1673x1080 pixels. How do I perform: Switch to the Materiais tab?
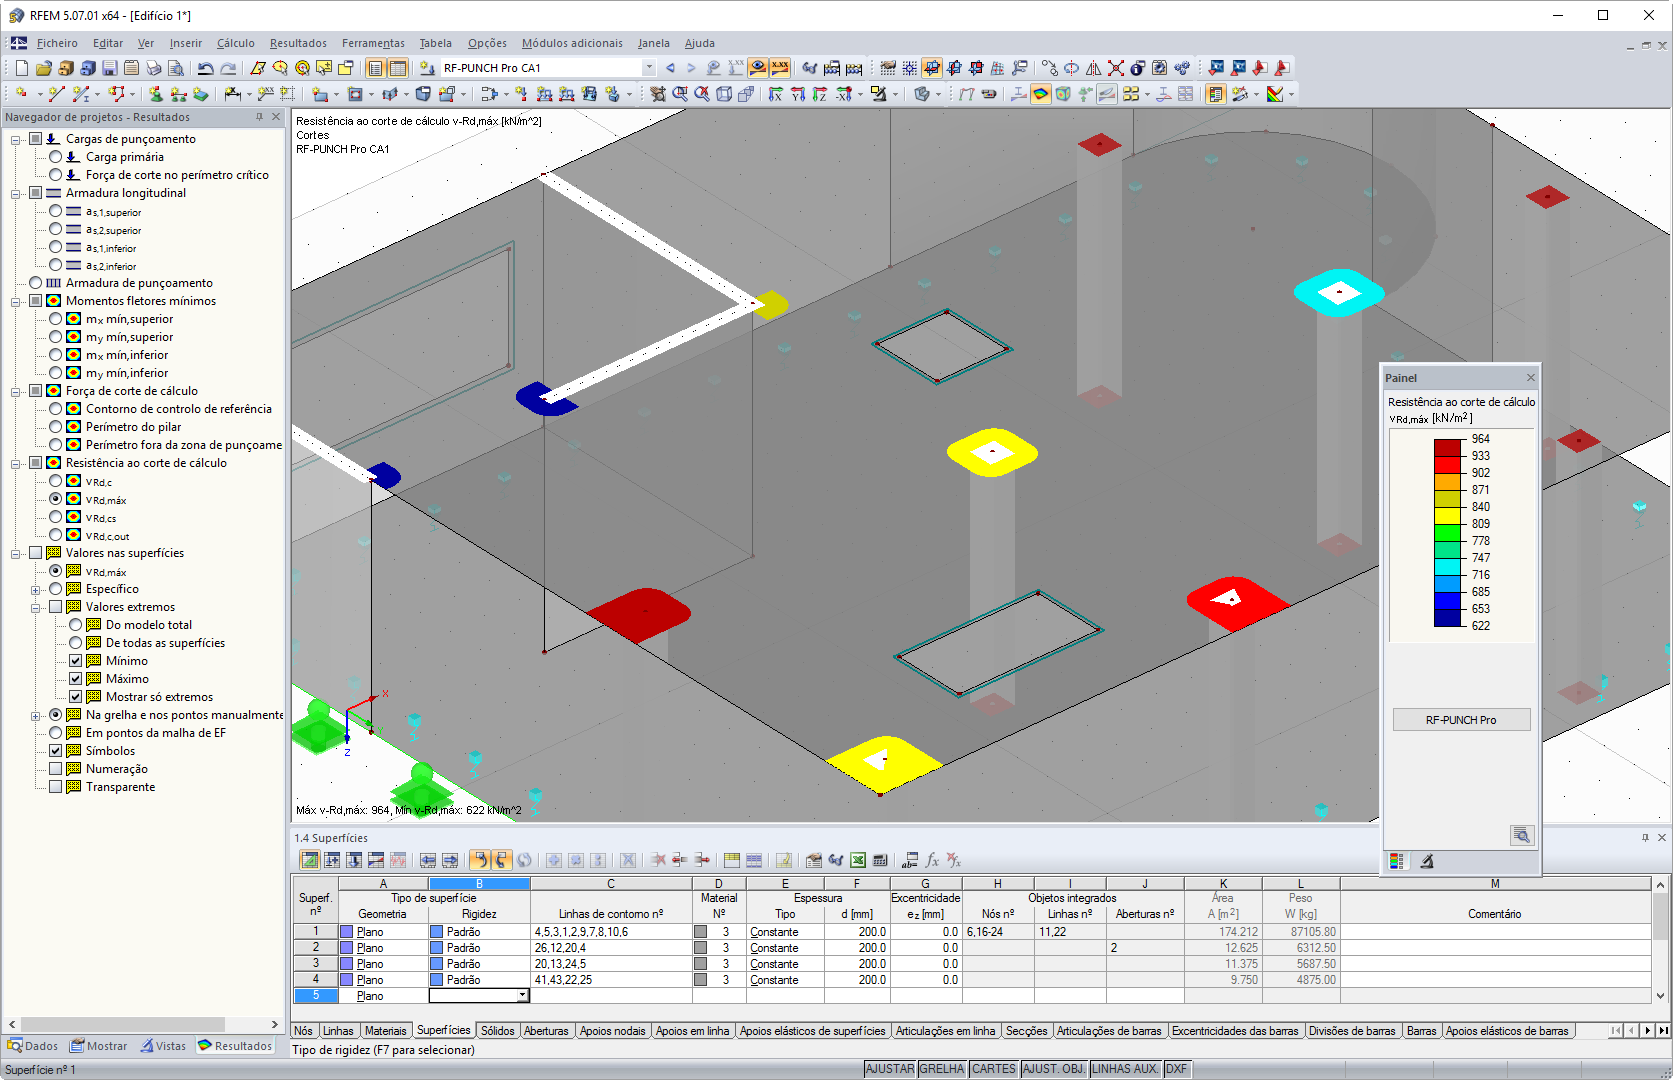[x=386, y=1030]
